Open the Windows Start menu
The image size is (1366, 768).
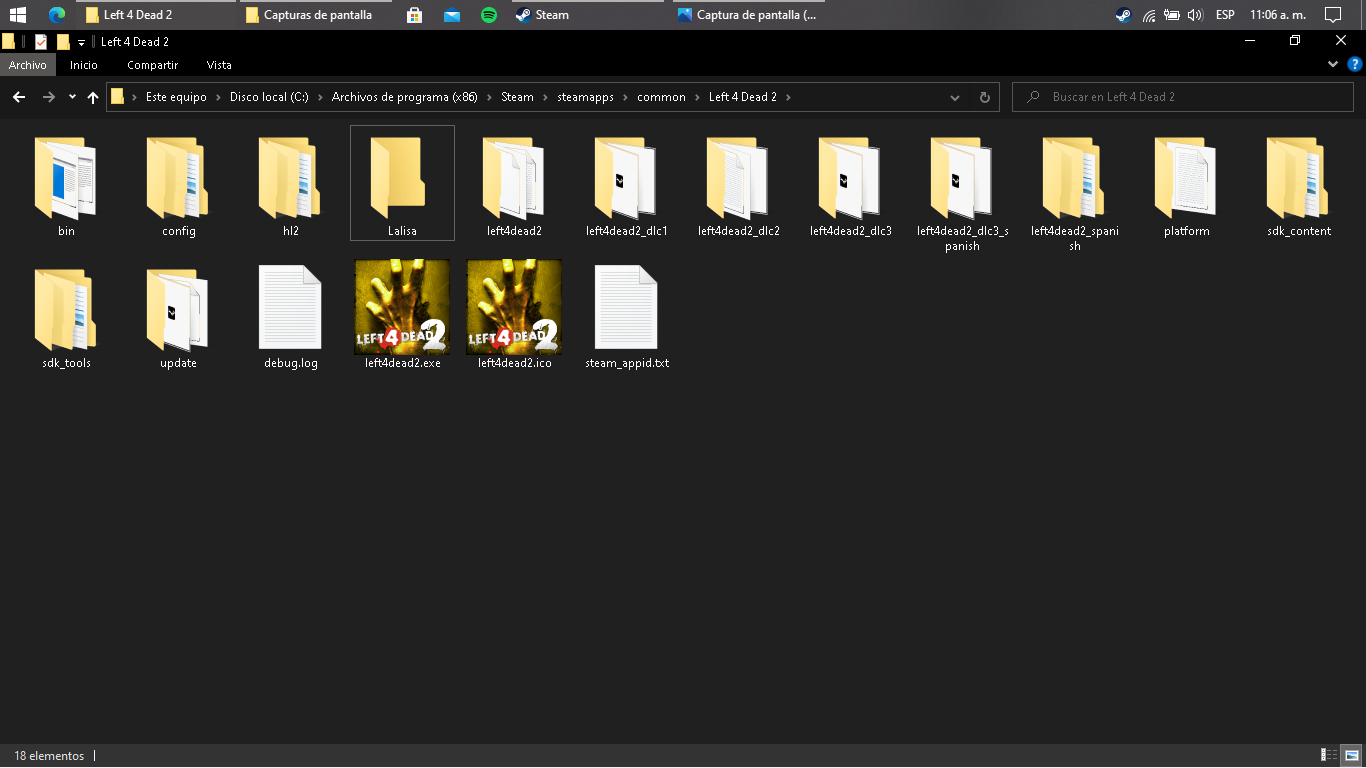(x=18, y=15)
